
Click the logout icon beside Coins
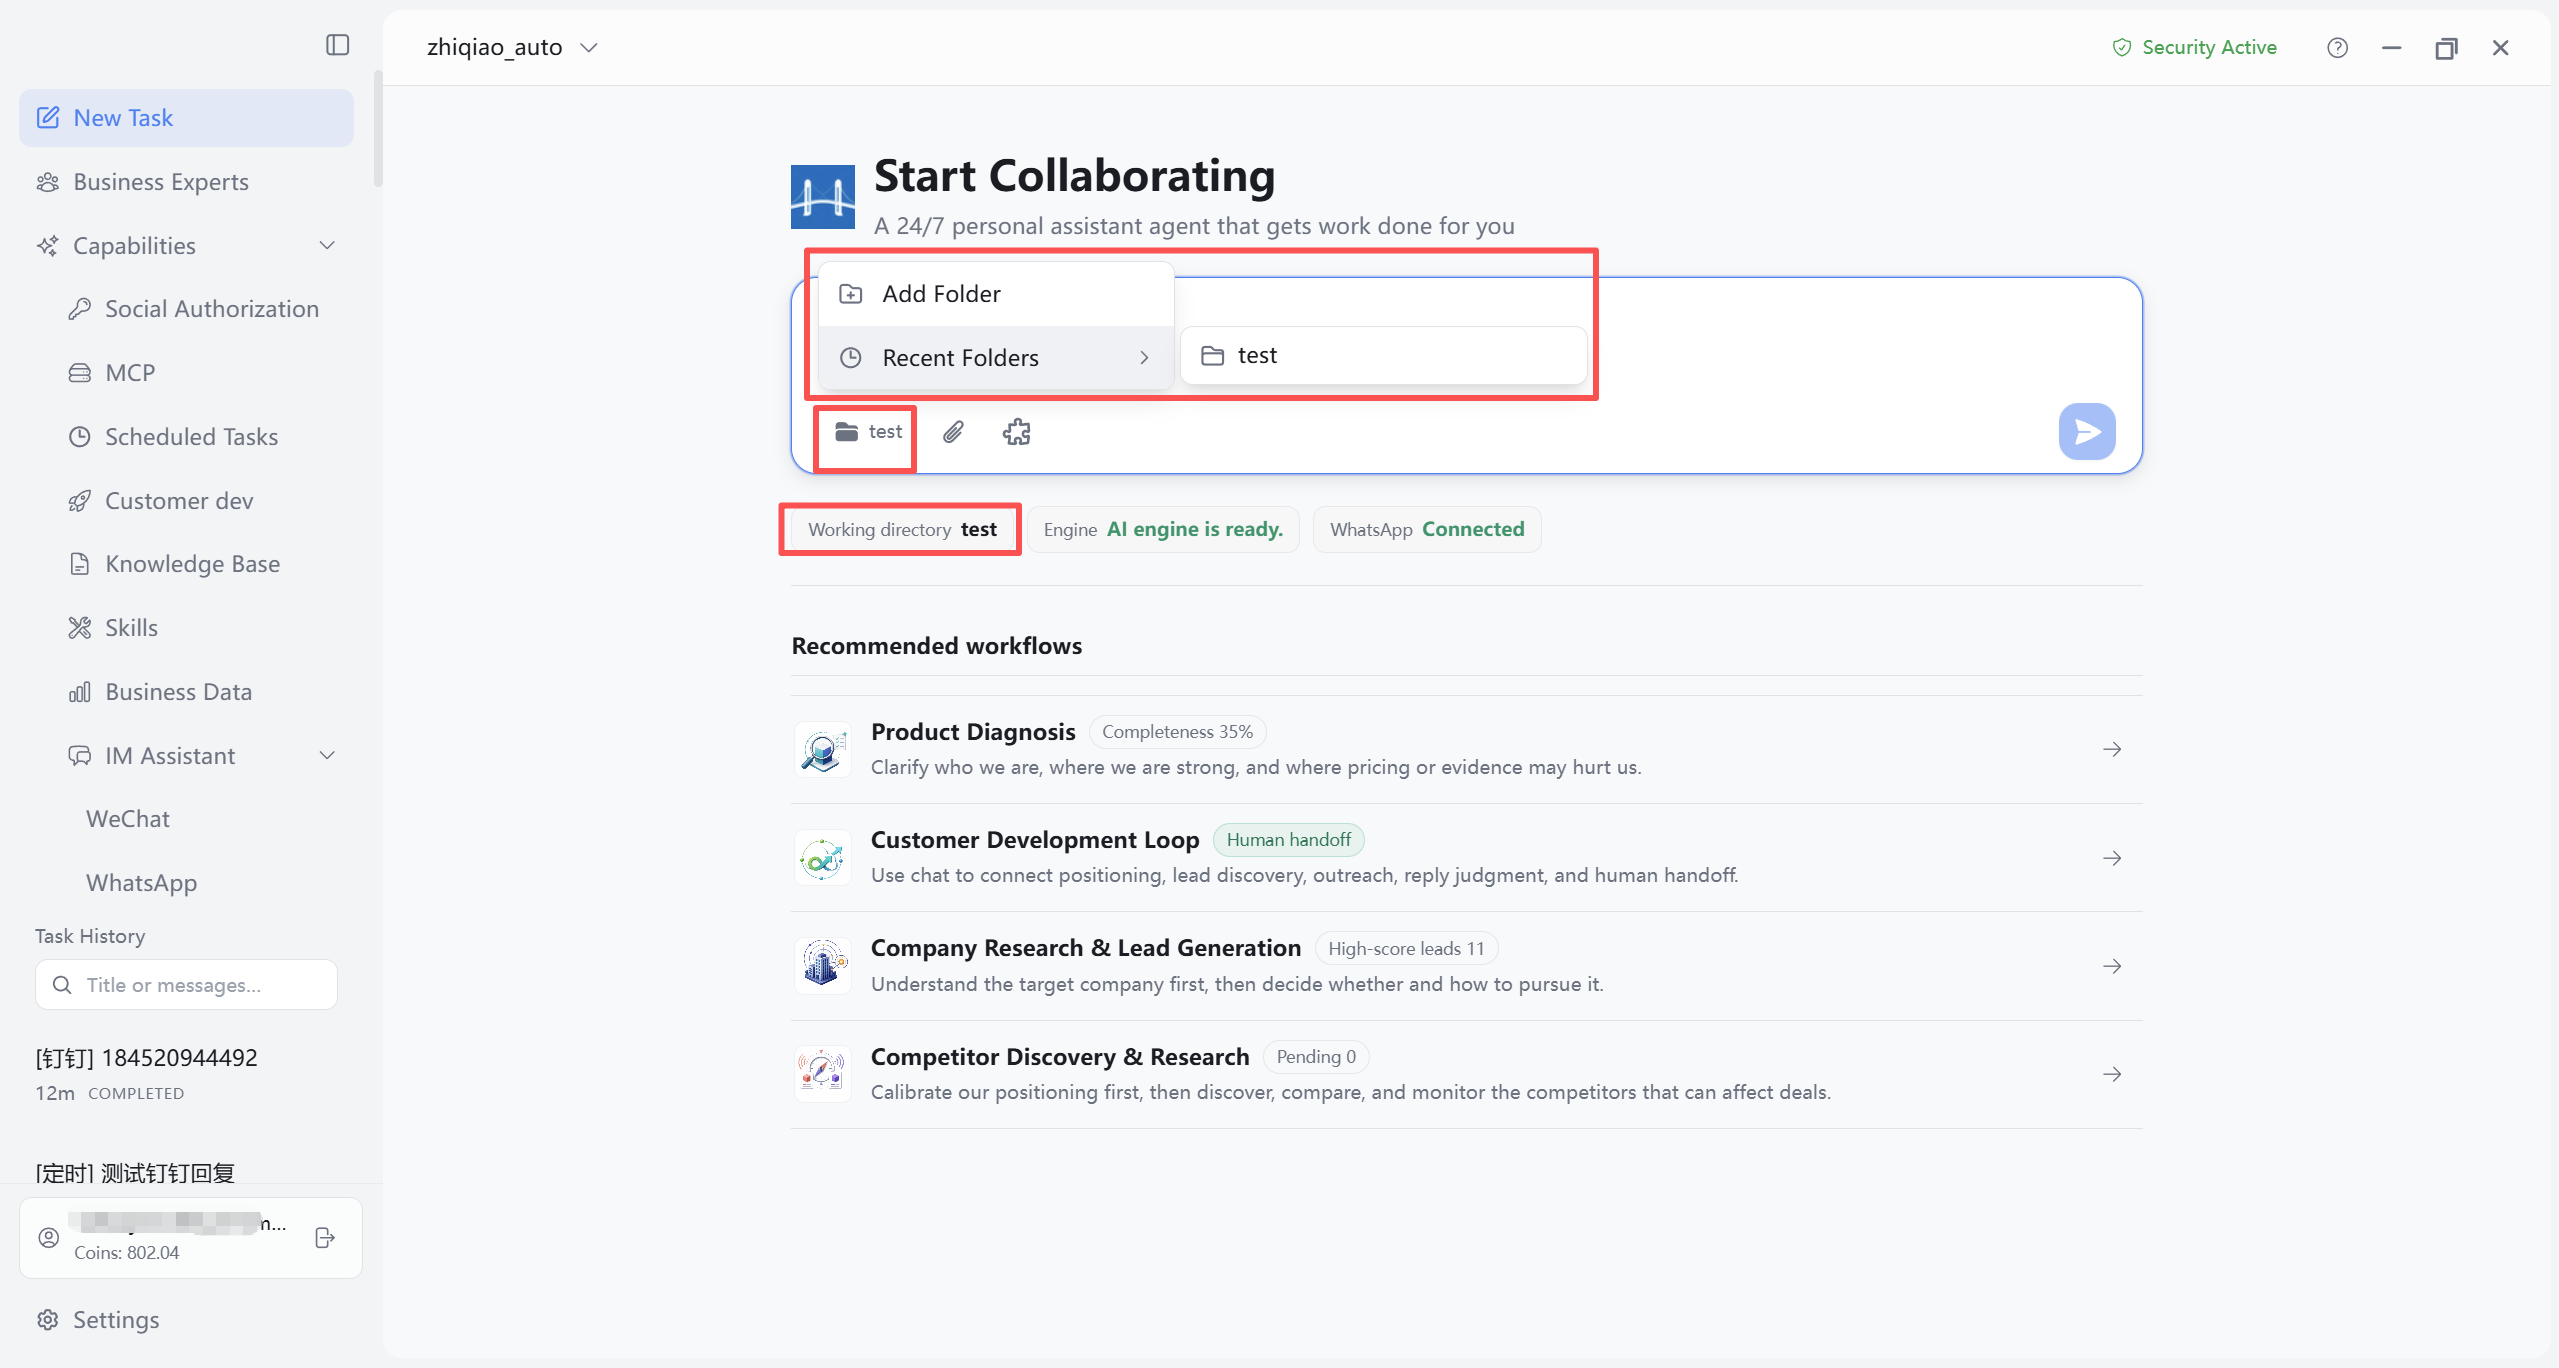[324, 1238]
